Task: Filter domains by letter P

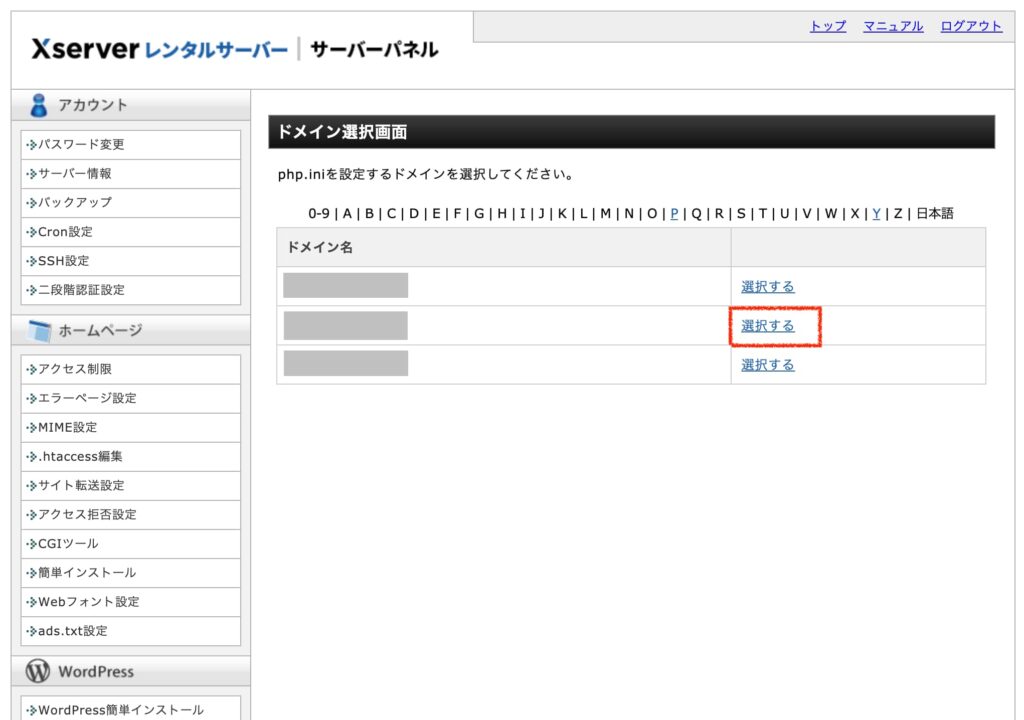Action: pos(674,214)
